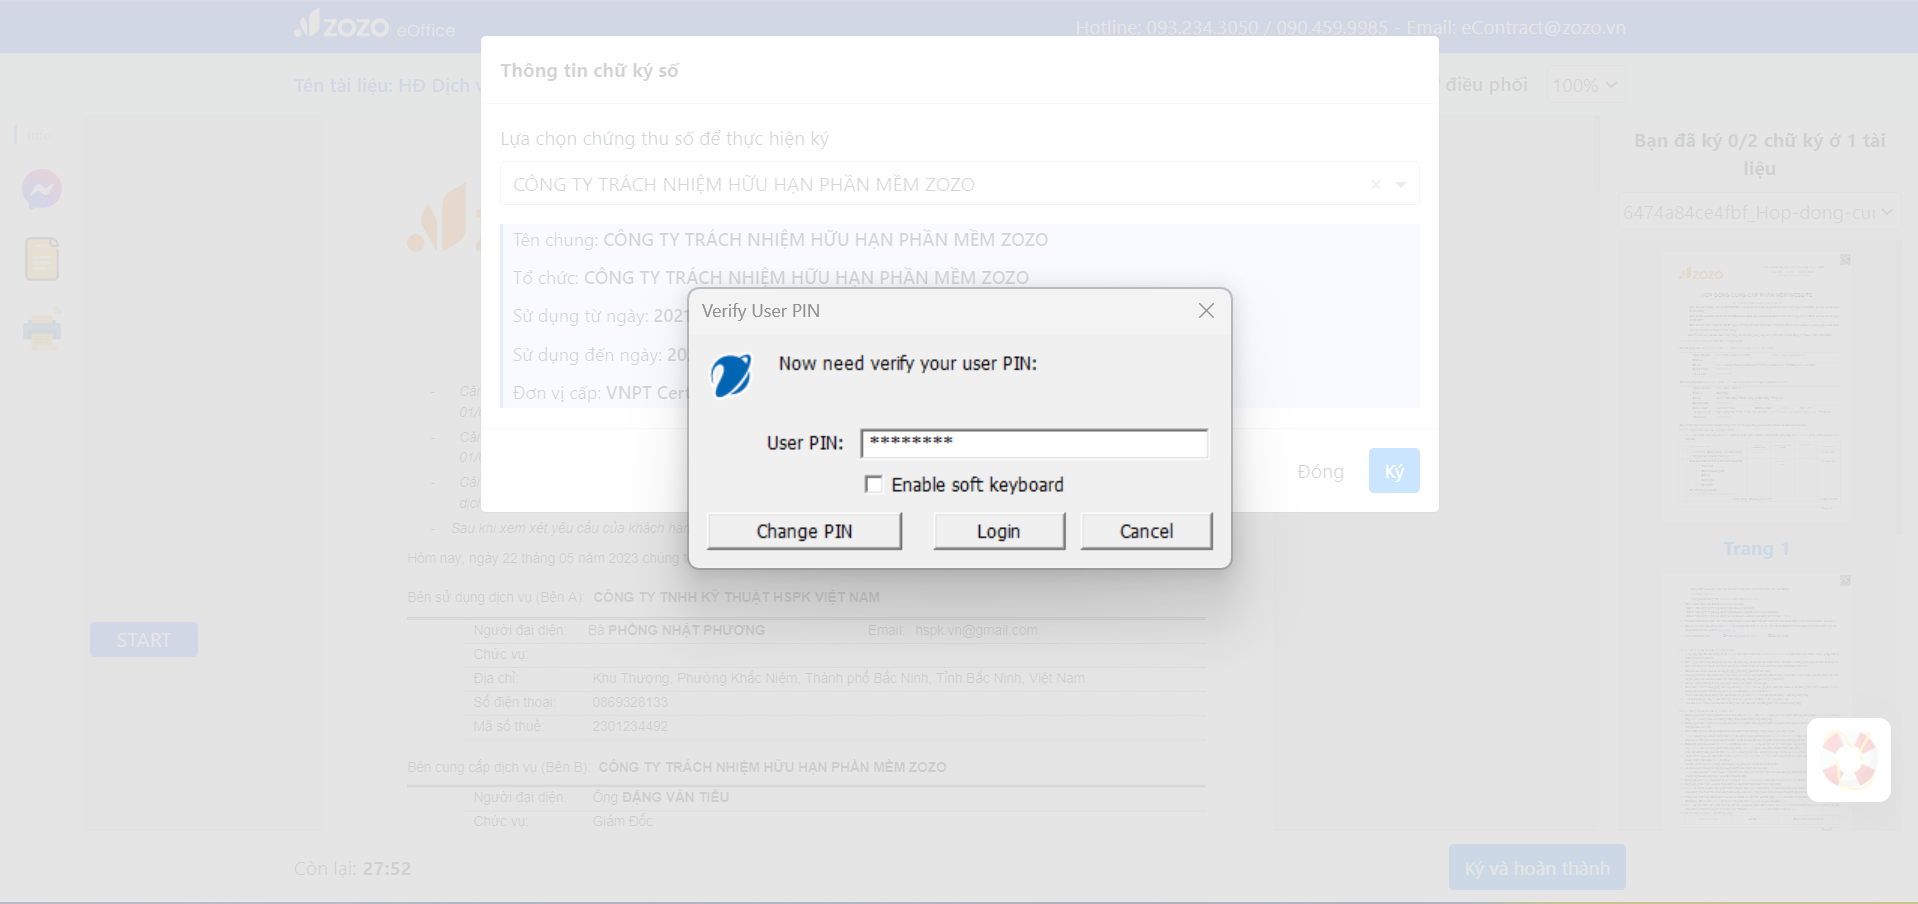Click the ZOZO eOffice logo
Image resolution: width=1918 pixels, height=904 pixels.
pos(375,25)
